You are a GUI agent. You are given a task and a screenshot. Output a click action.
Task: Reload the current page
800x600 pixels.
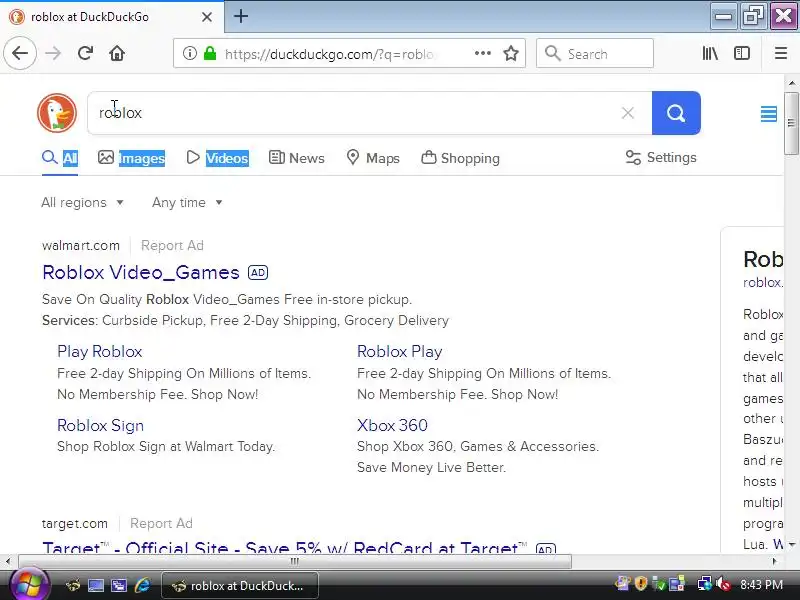85,53
